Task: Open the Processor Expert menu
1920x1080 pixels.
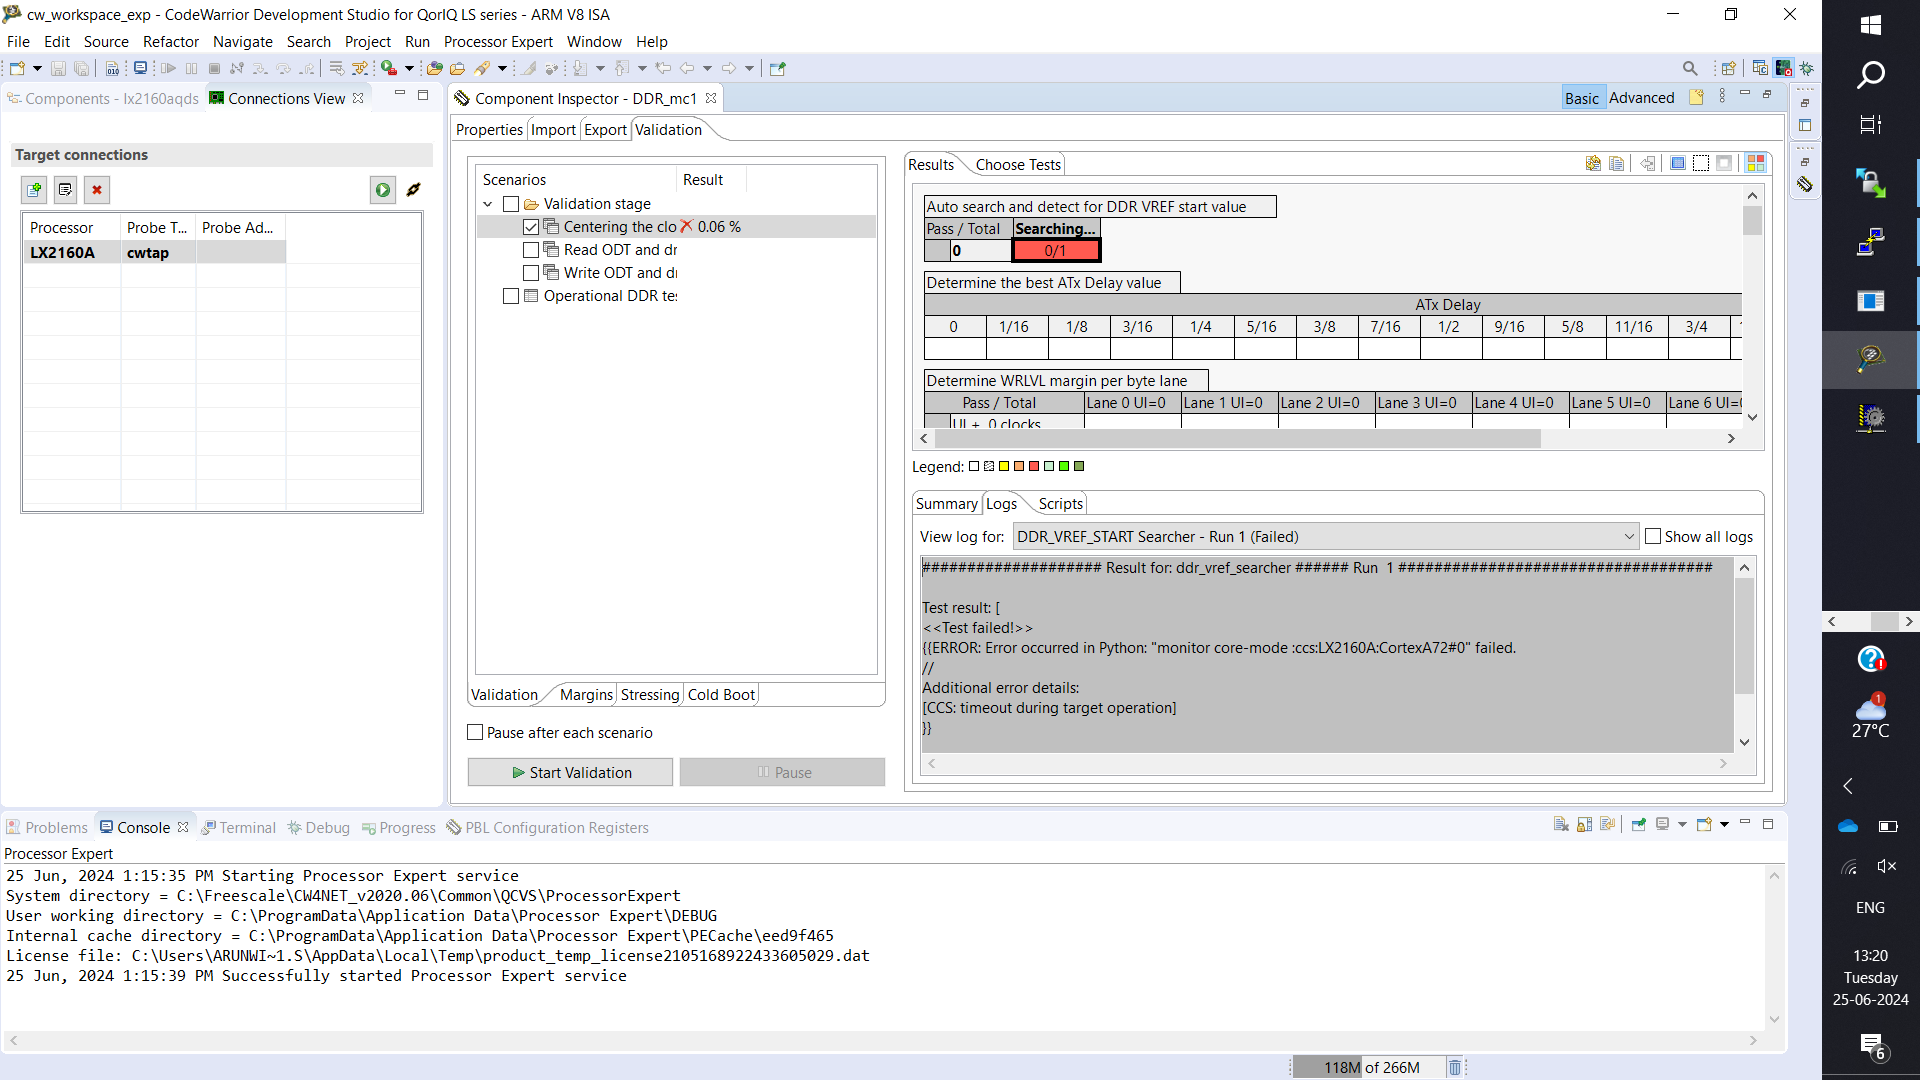Action: 498,42
